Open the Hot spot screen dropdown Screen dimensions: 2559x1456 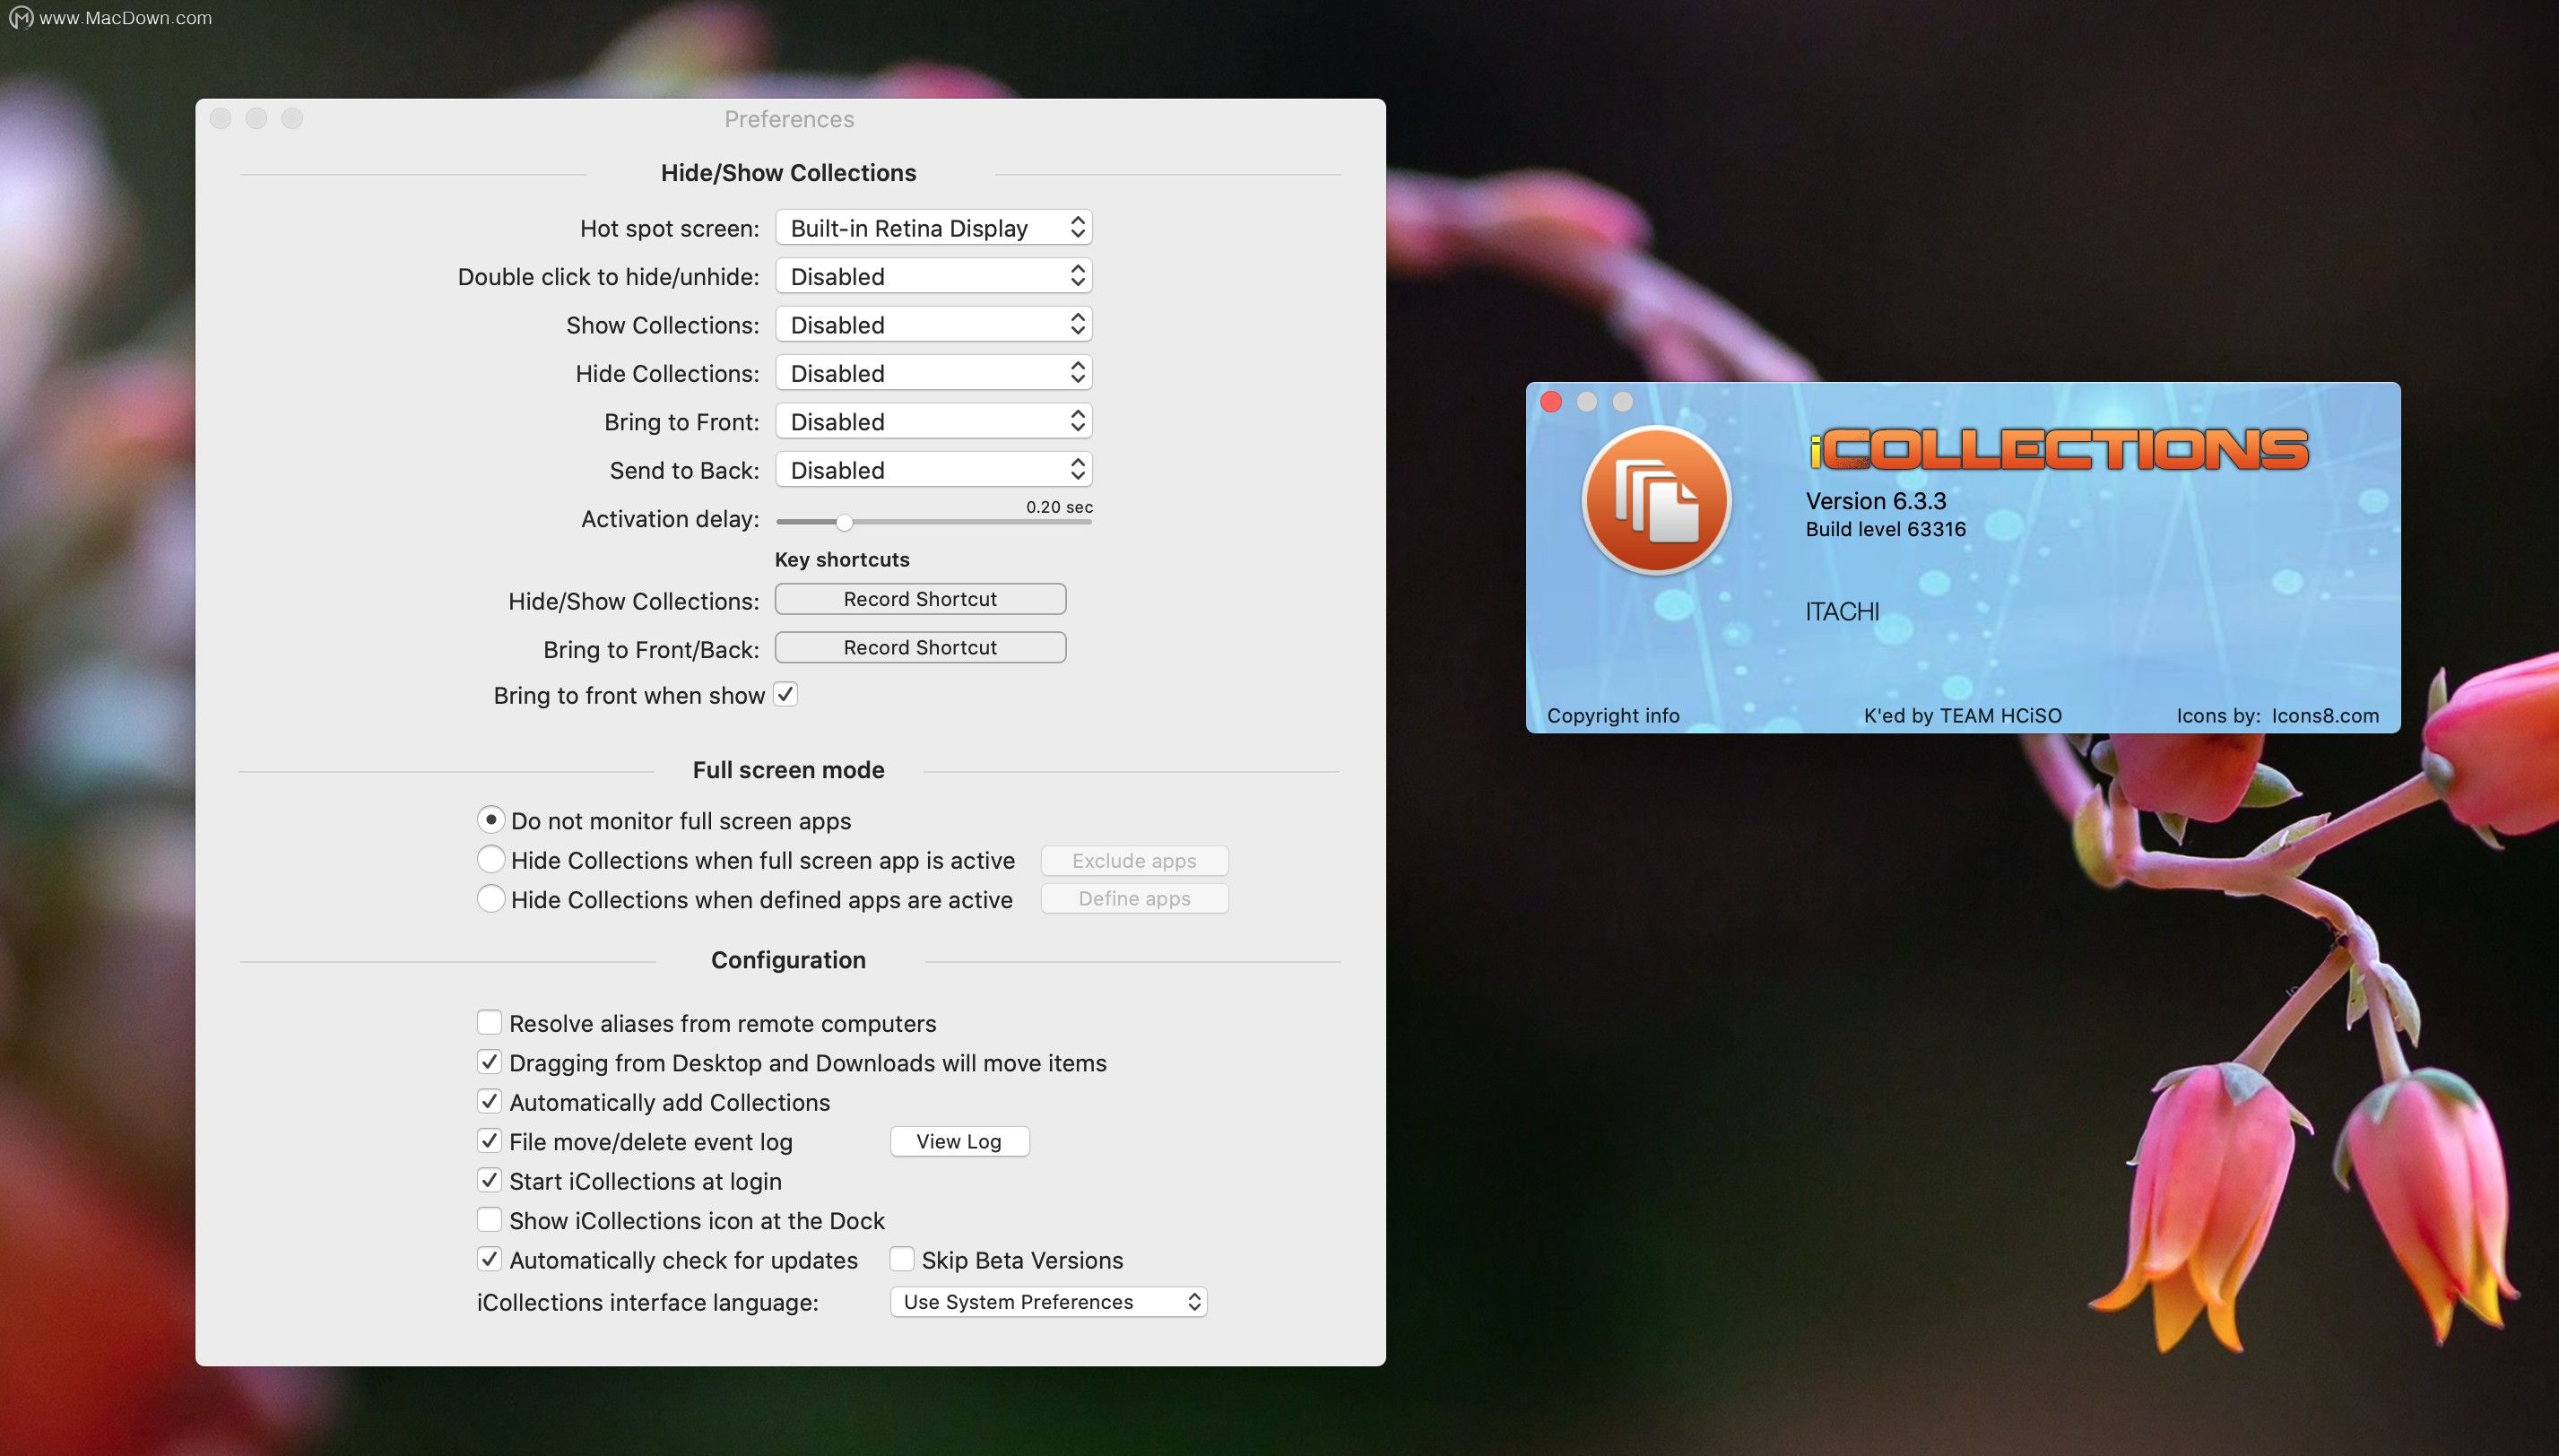(933, 228)
